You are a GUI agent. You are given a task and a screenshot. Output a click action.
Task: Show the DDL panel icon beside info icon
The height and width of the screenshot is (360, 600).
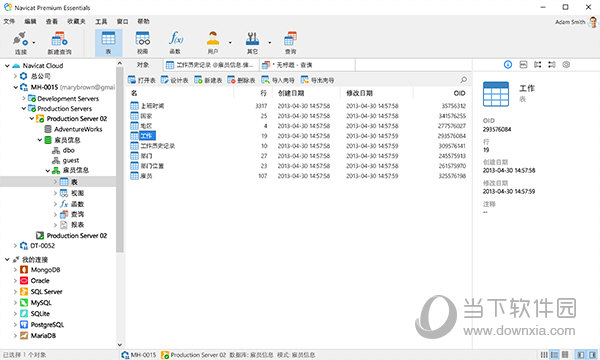click(523, 65)
